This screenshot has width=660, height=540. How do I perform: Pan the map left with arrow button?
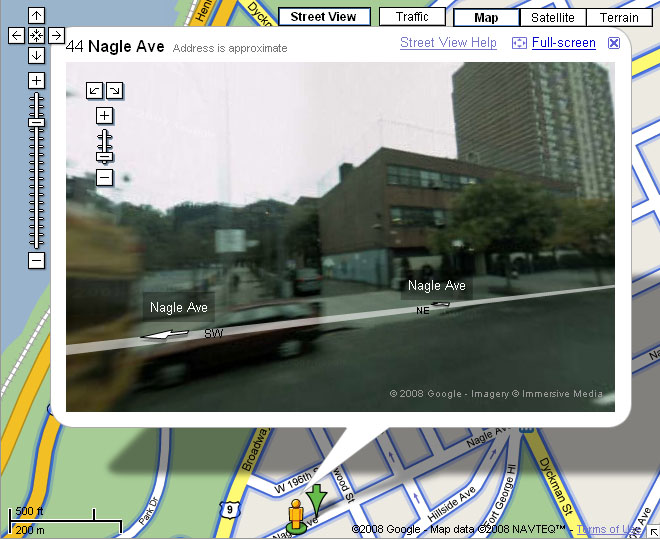[16, 35]
